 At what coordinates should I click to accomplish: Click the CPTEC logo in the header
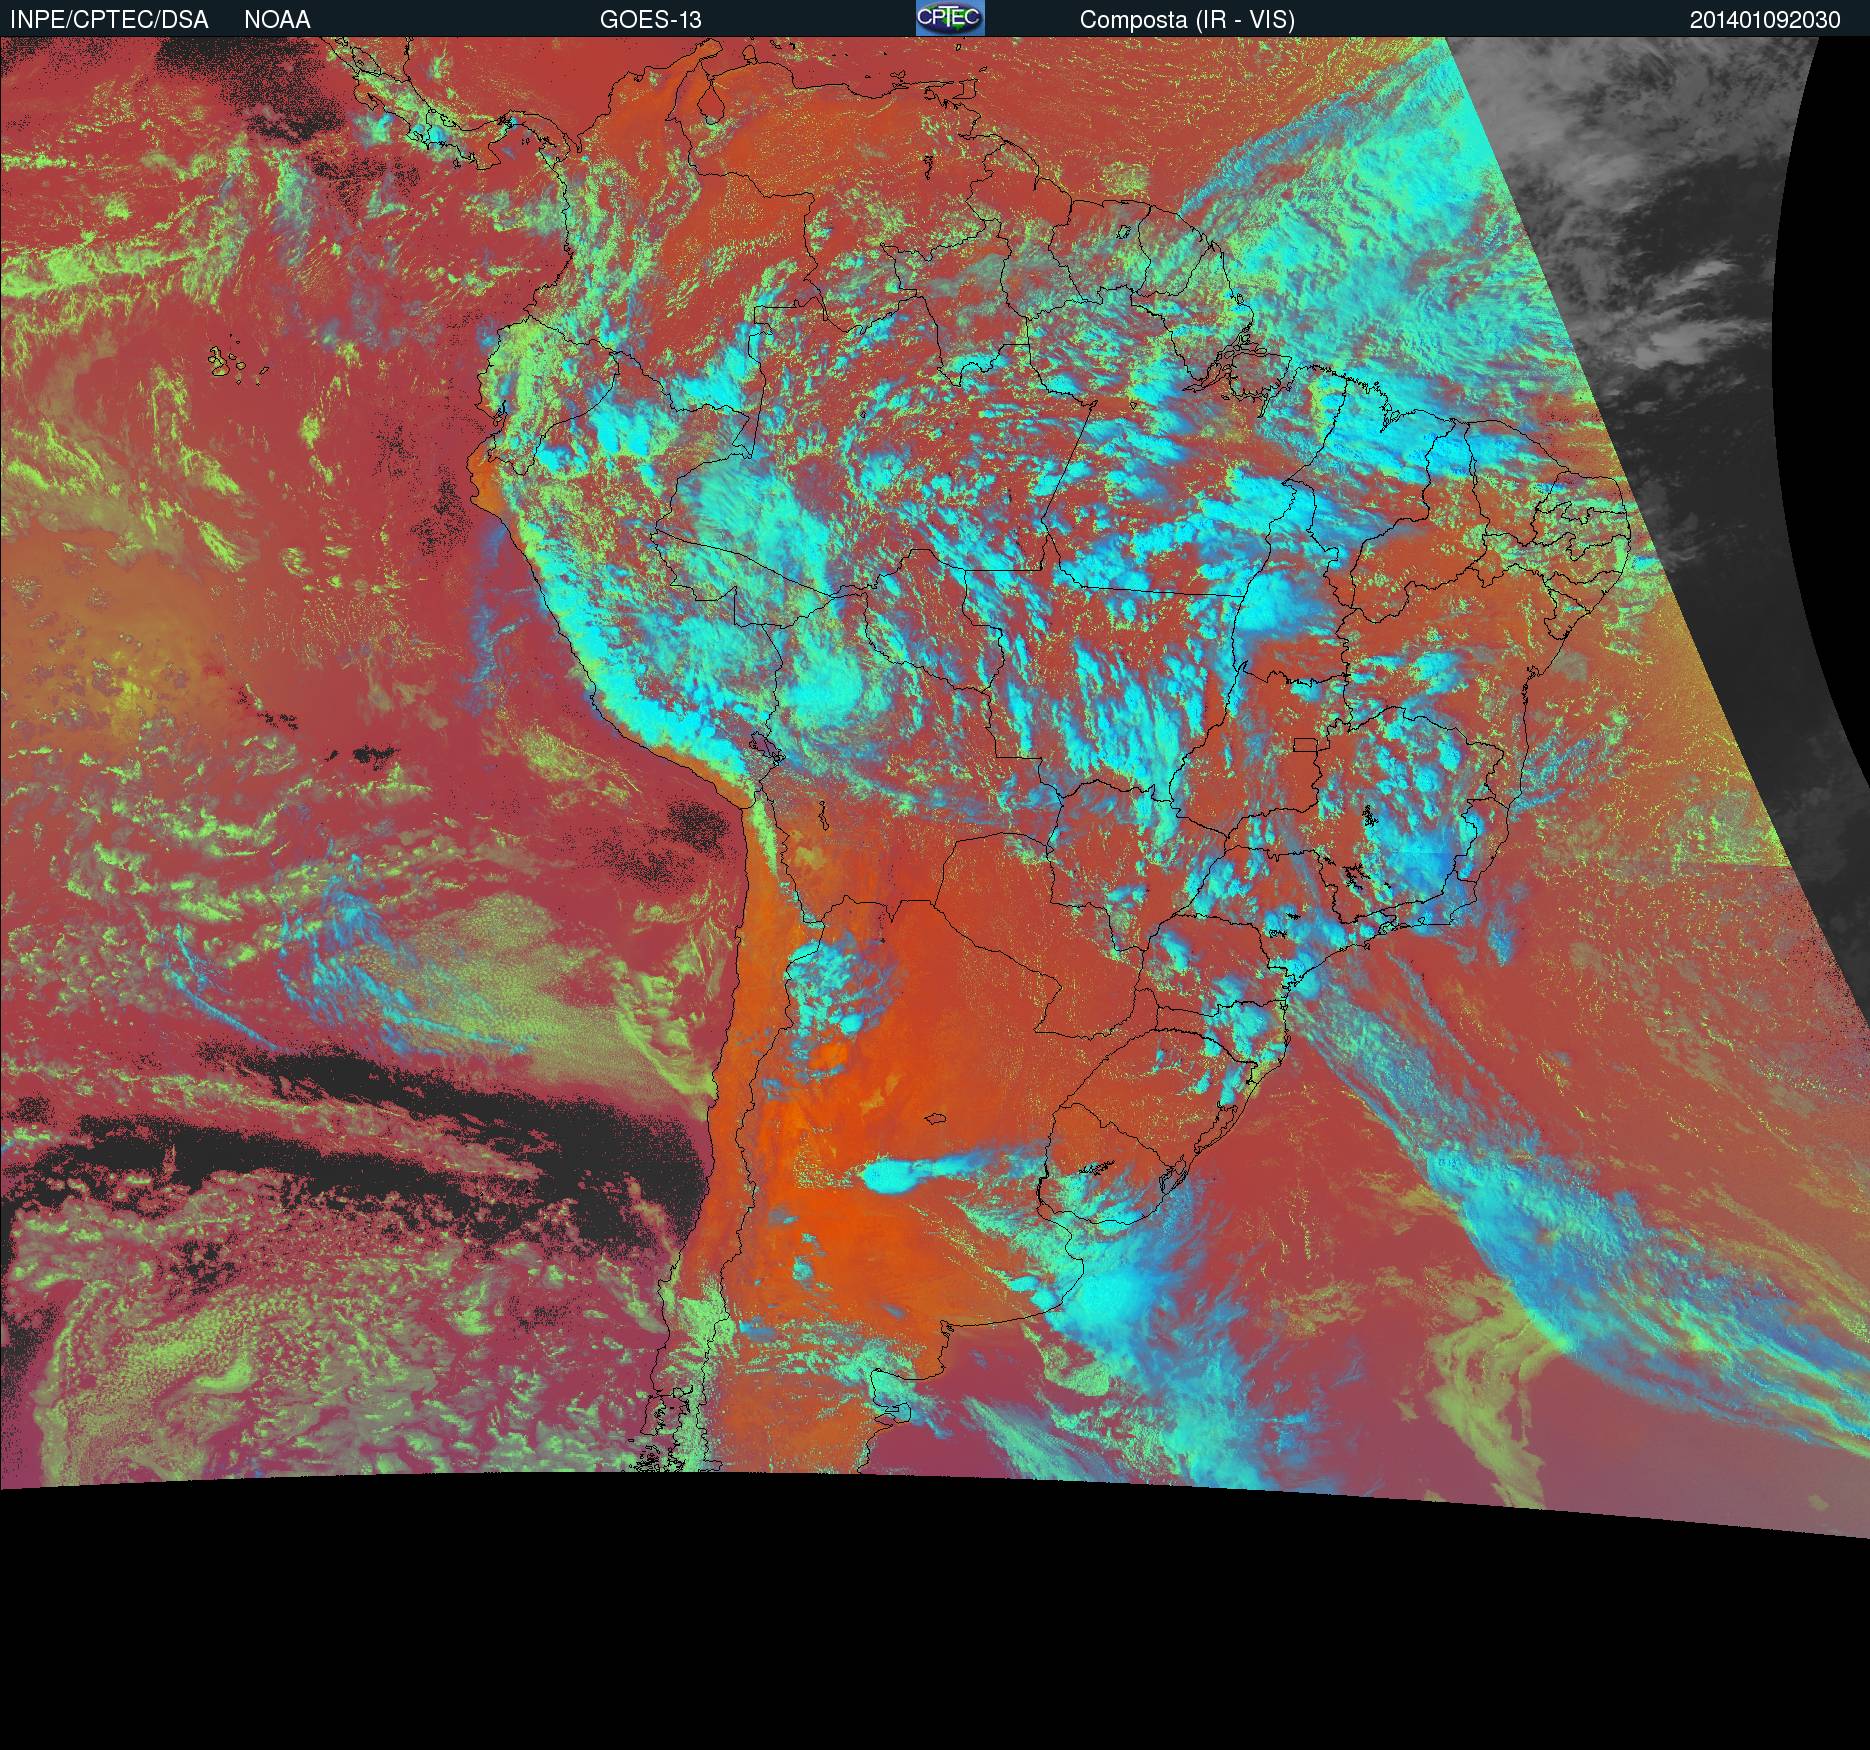pos(949,18)
